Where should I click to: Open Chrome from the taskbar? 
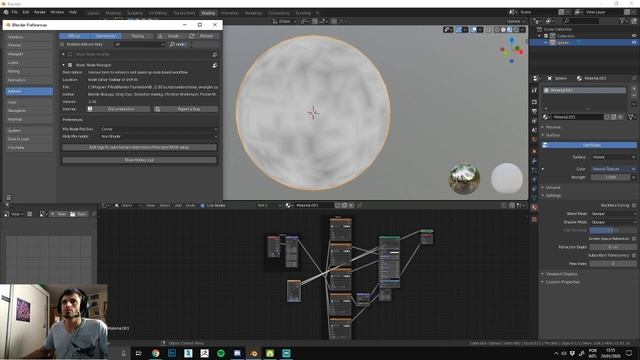(x=156, y=353)
